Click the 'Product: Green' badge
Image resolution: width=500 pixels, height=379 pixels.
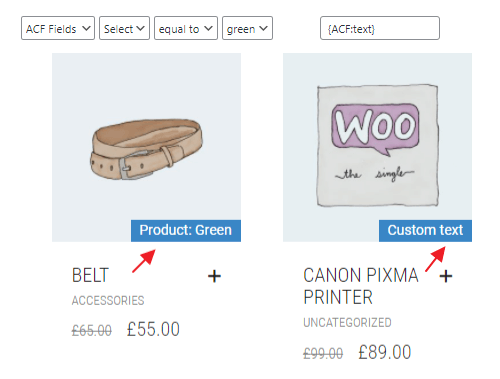tap(186, 231)
